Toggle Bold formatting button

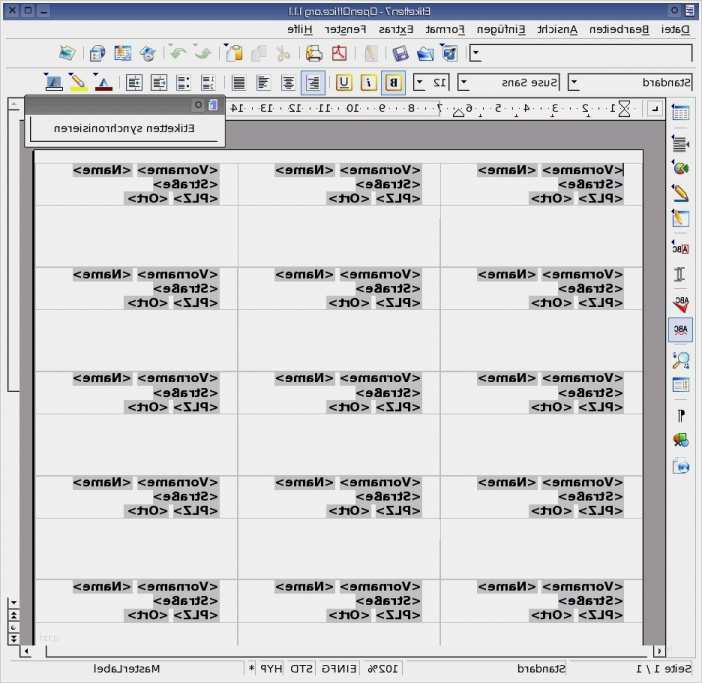tap(394, 83)
